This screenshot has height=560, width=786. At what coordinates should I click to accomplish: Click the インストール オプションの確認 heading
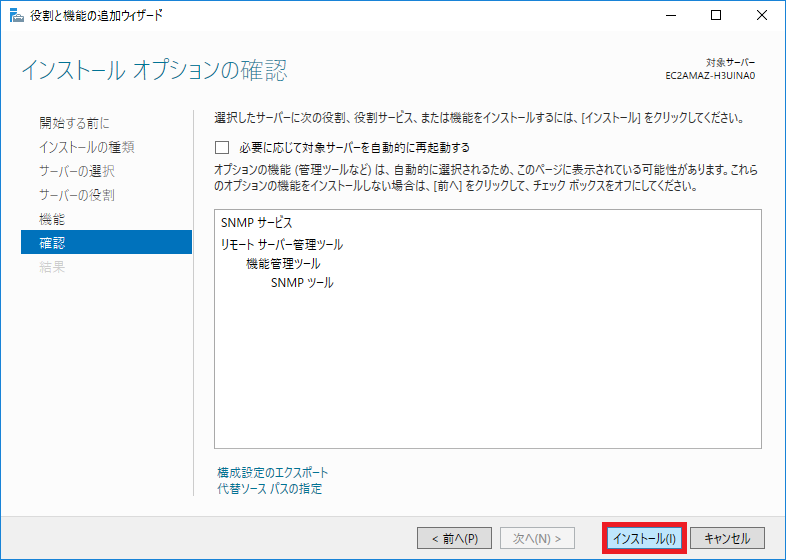click(x=154, y=70)
